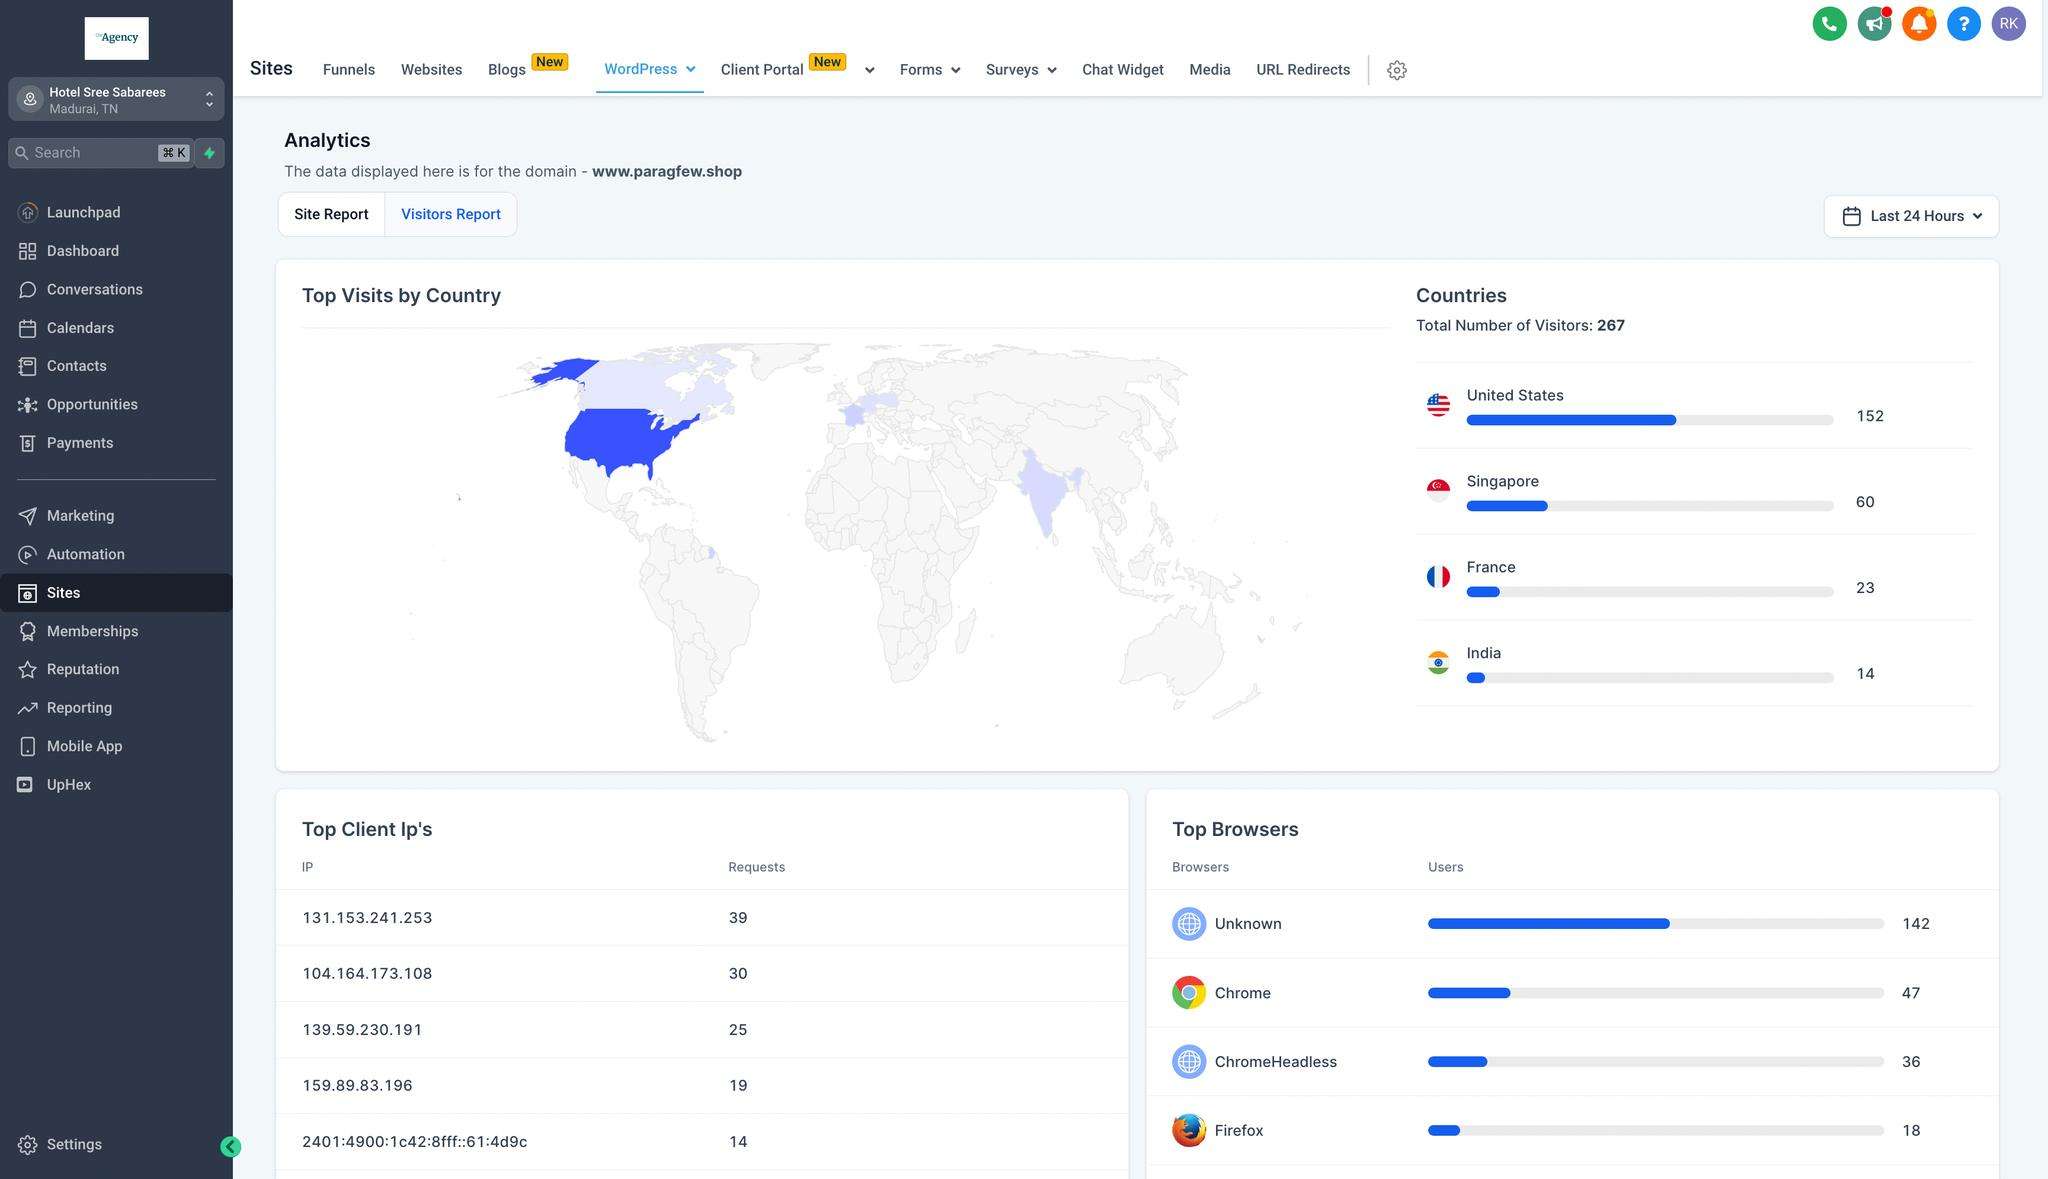Open the Chat Widget tab
The height and width of the screenshot is (1179, 2048).
click(x=1123, y=70)
